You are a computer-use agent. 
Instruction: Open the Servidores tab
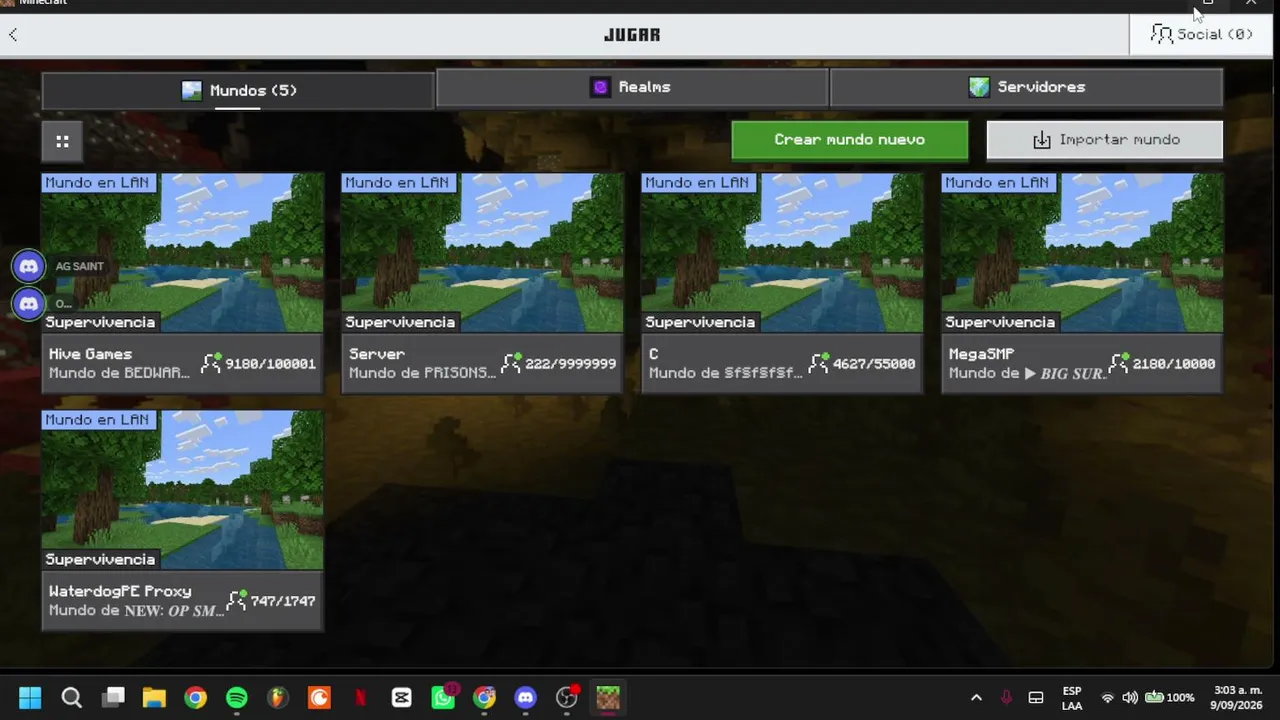1026,87
